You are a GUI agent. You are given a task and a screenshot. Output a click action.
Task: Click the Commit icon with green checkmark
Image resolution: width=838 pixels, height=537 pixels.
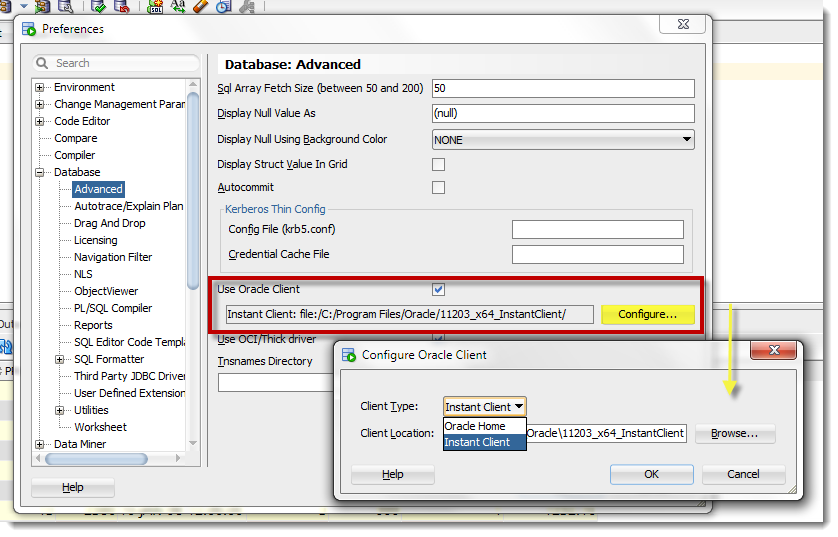pos(98,6)
